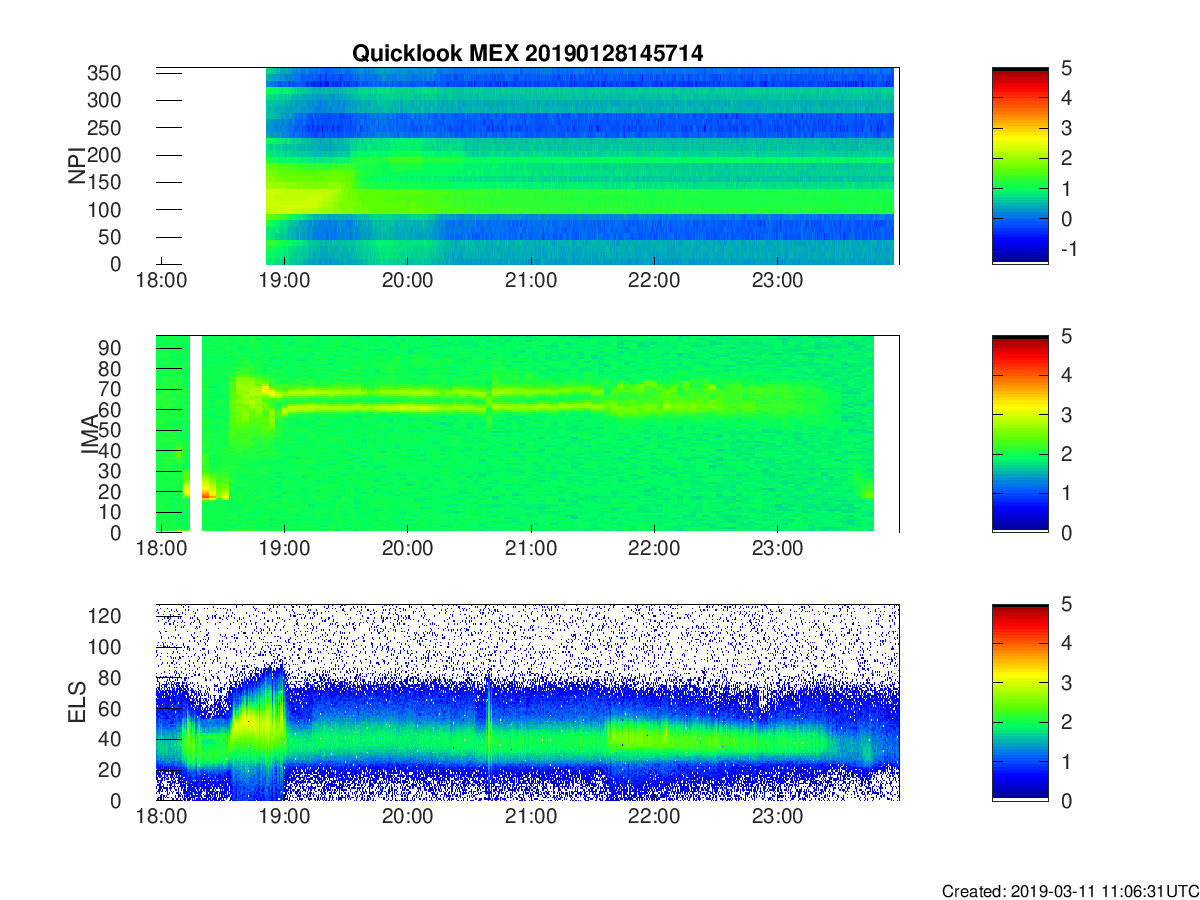
Task: Click the NPI colorbar scale
Action: (1020, 166)
